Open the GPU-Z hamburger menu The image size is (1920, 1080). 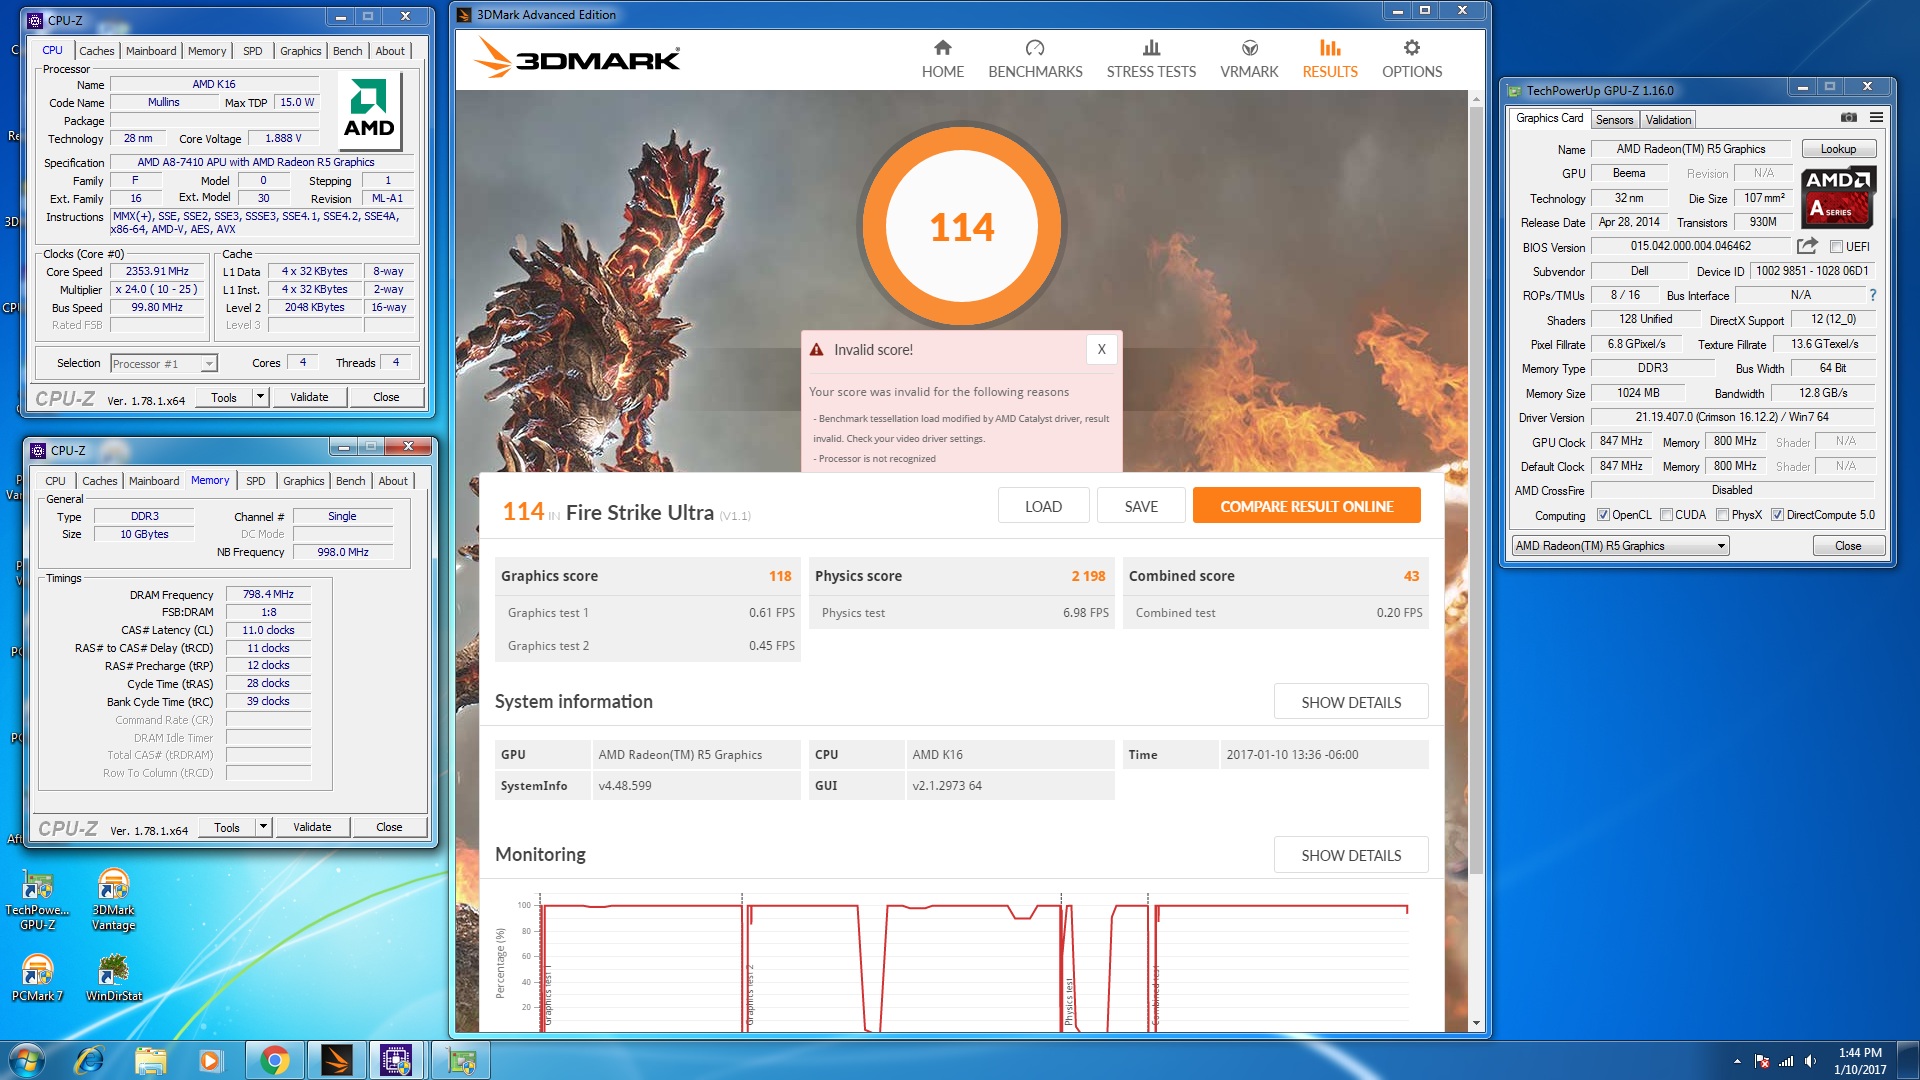point(1876,118)
